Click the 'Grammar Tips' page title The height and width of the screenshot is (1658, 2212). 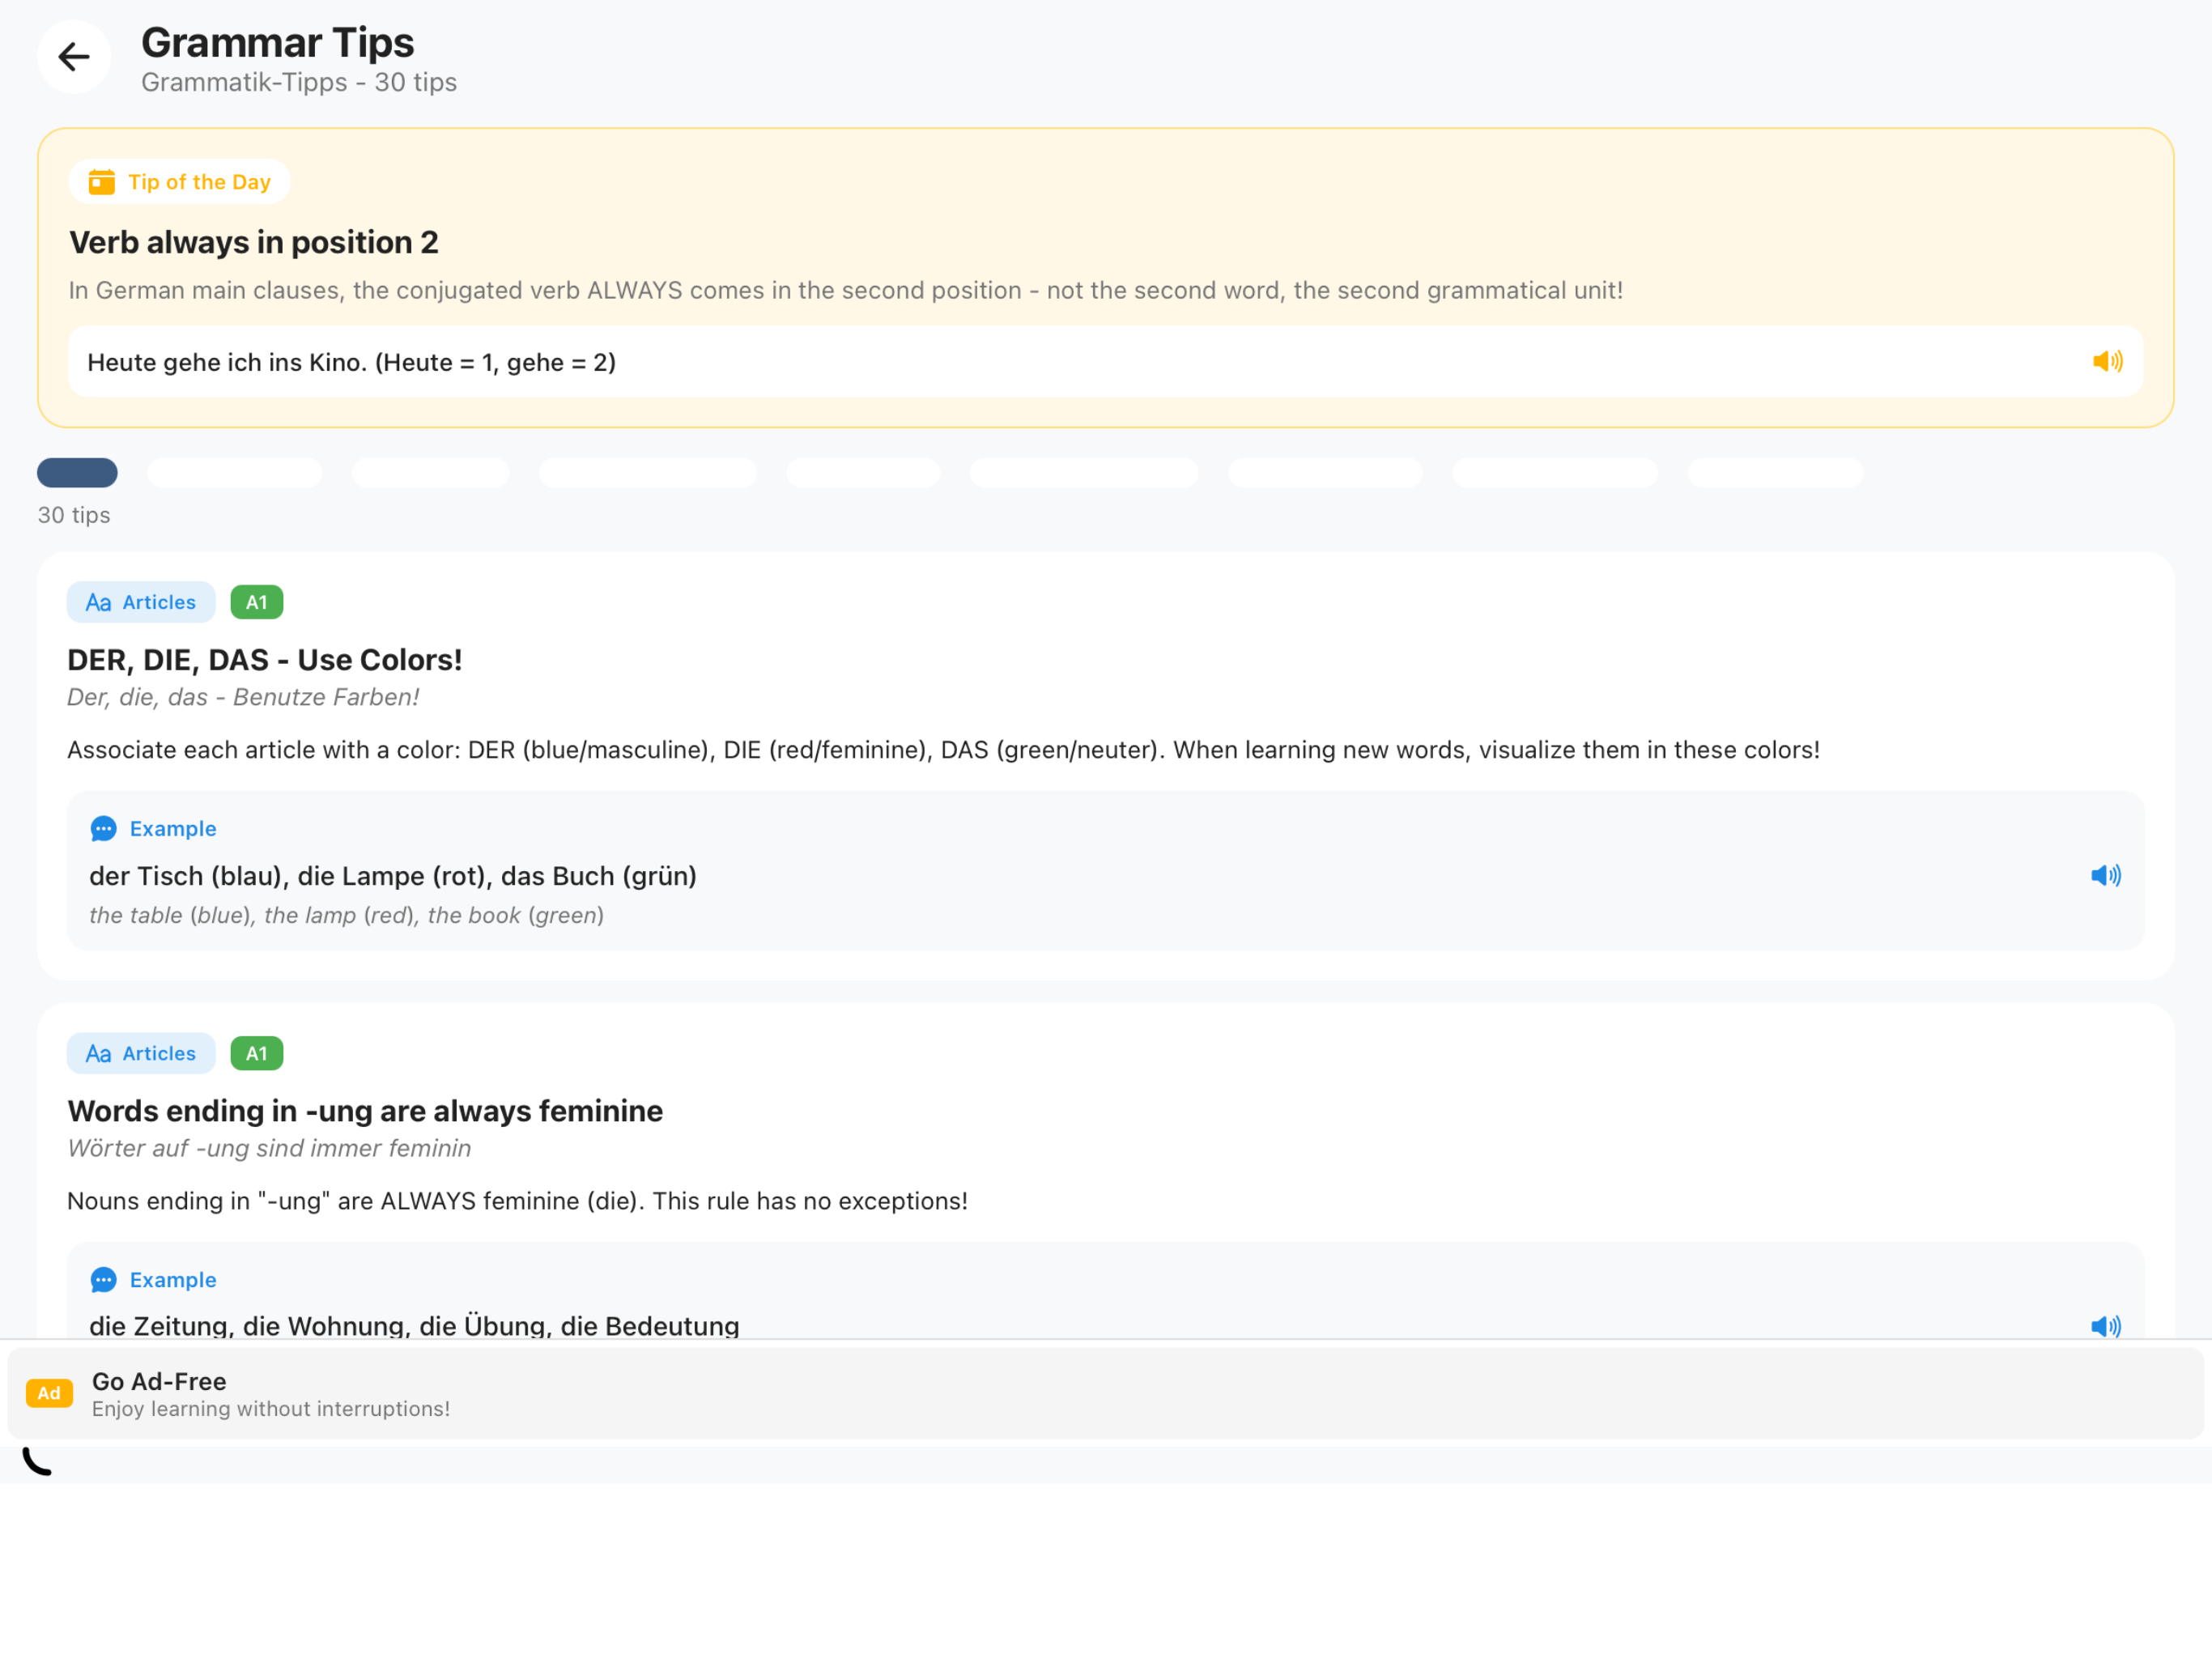(277, 43)
